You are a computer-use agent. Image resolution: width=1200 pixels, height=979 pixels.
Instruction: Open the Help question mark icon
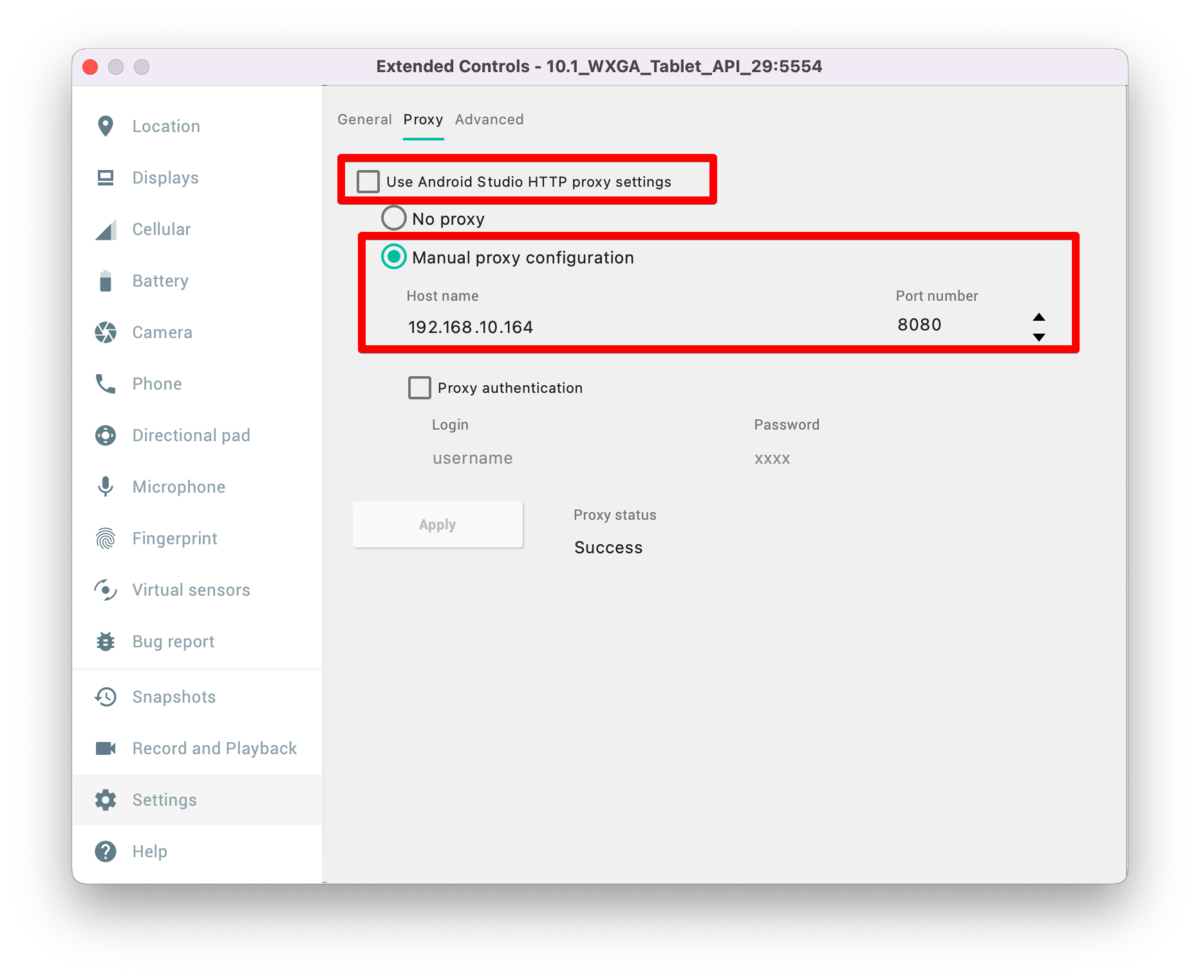[105, 852]
